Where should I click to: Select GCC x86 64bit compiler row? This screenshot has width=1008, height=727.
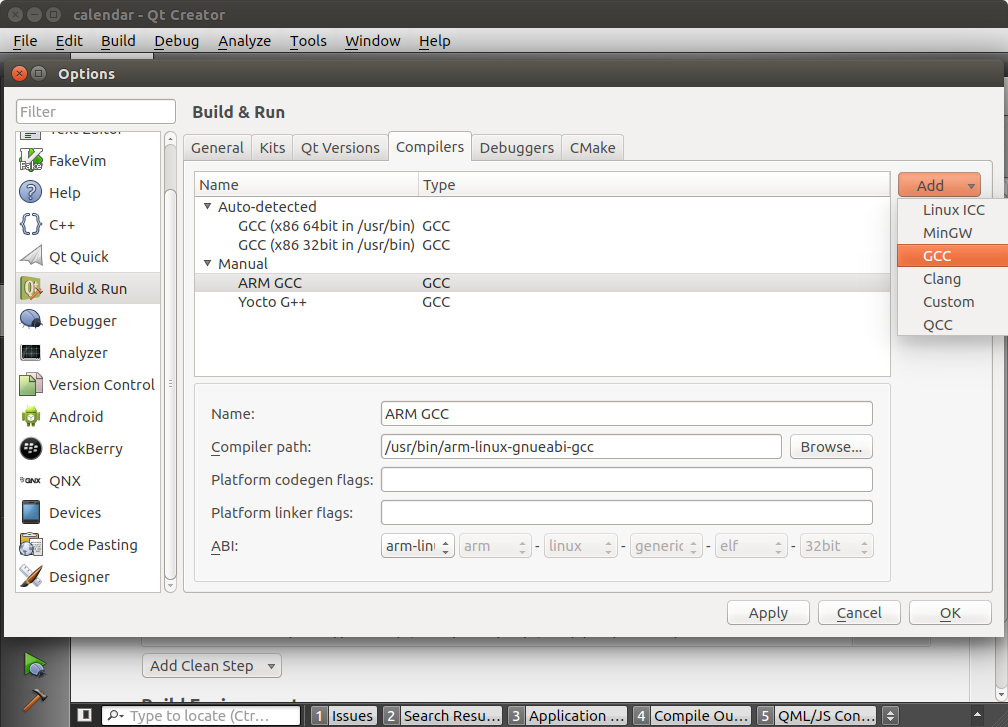click(x=543, y=226)
